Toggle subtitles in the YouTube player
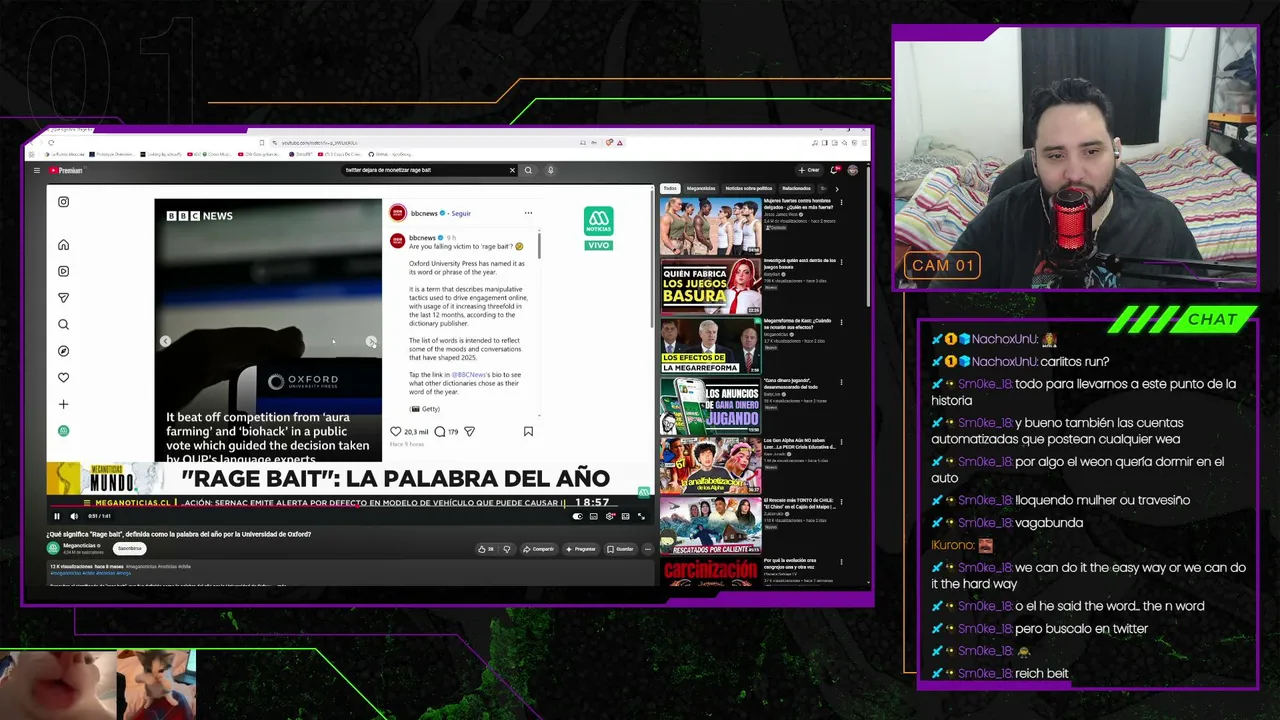The image size is (1280, 720). coord(593,516)
